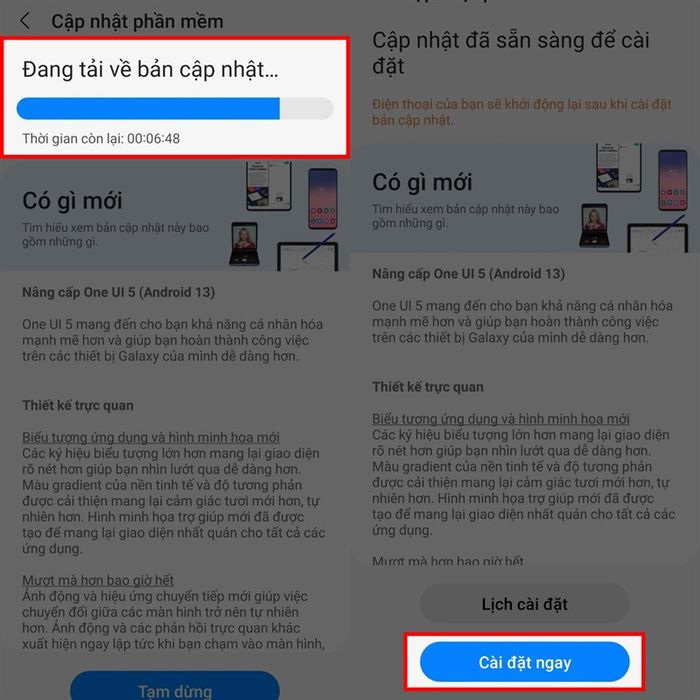Tap the Cài đặt ngay button
This screenshot has height=700, width=700.
(x=524, y=662)
